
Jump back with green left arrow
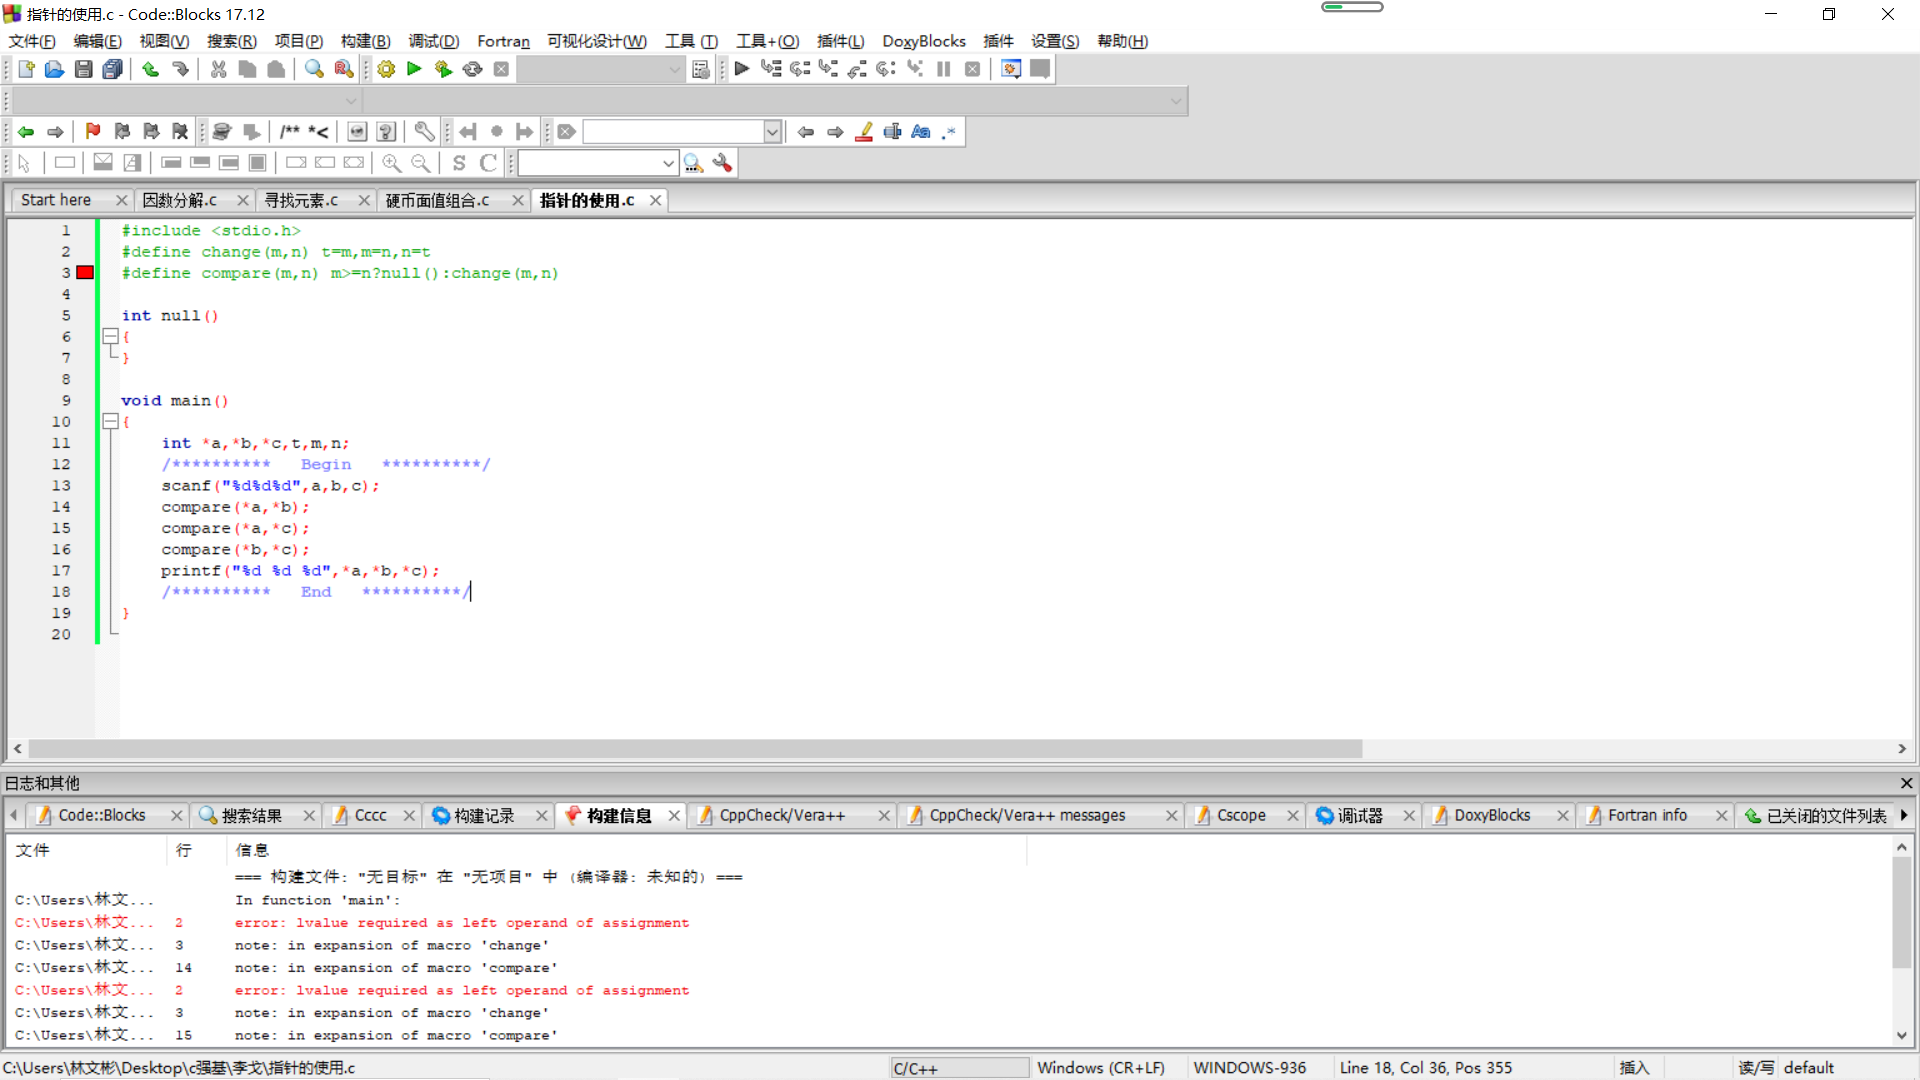[x=26, y=131]
